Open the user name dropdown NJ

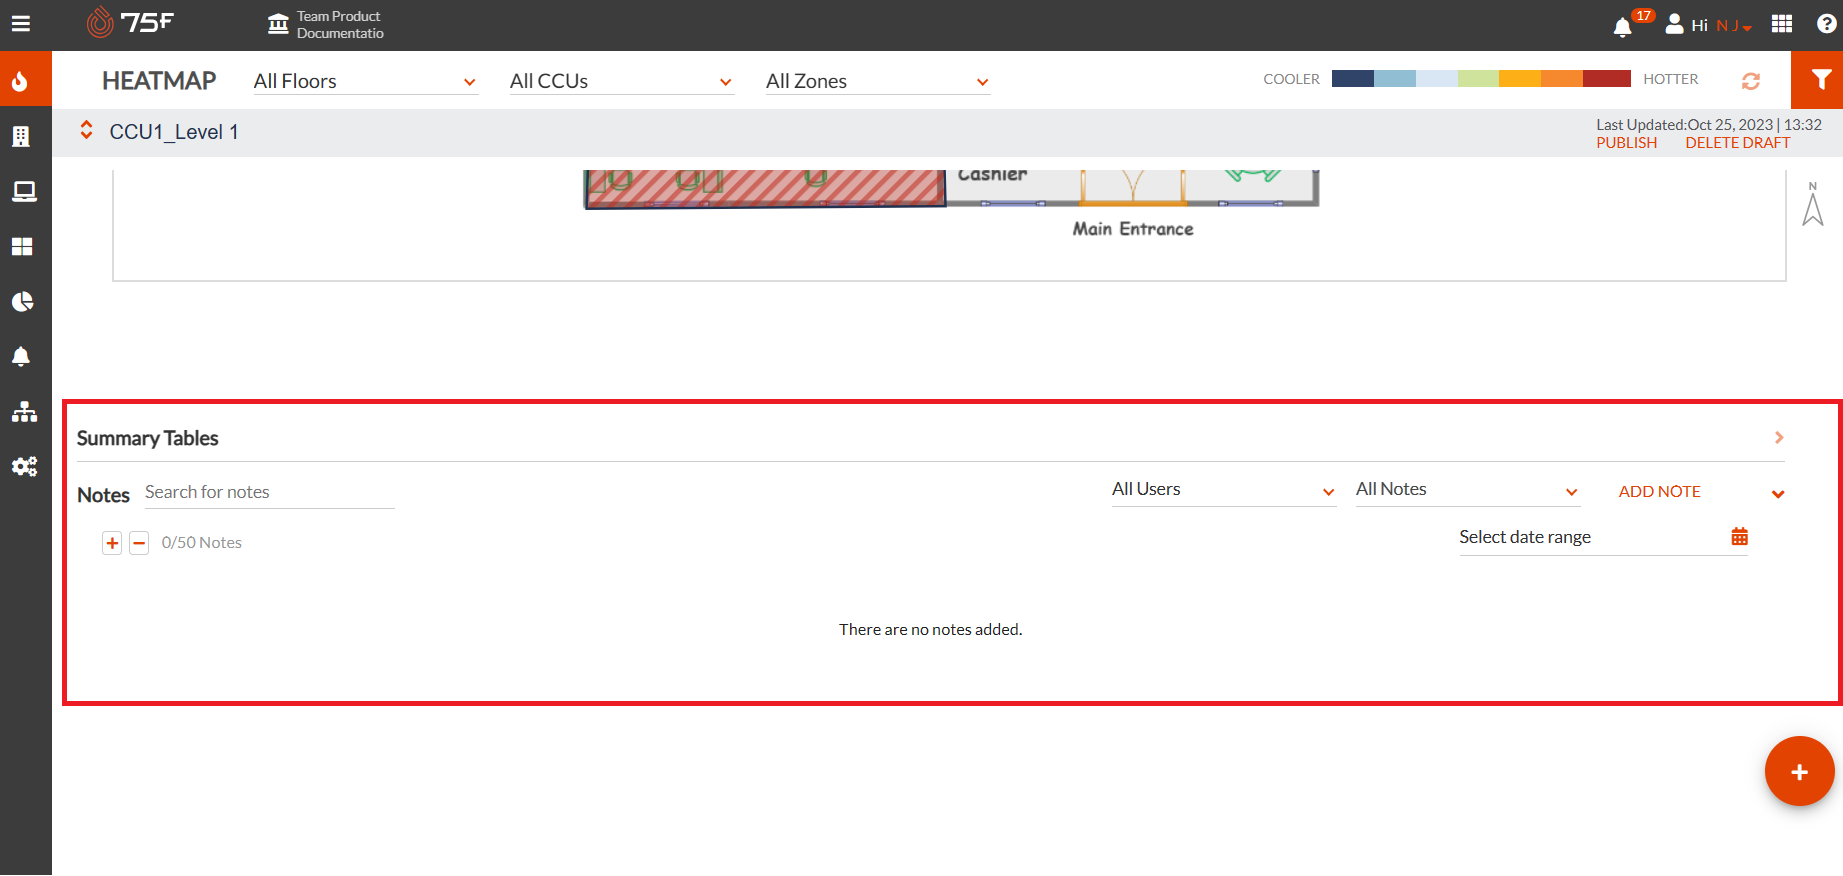[1734, 26]
